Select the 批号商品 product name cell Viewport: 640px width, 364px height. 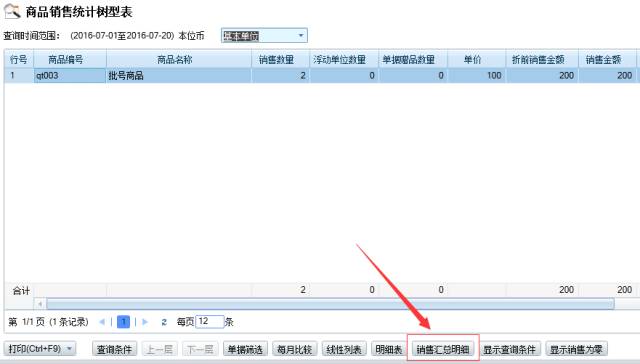point(179,75)
